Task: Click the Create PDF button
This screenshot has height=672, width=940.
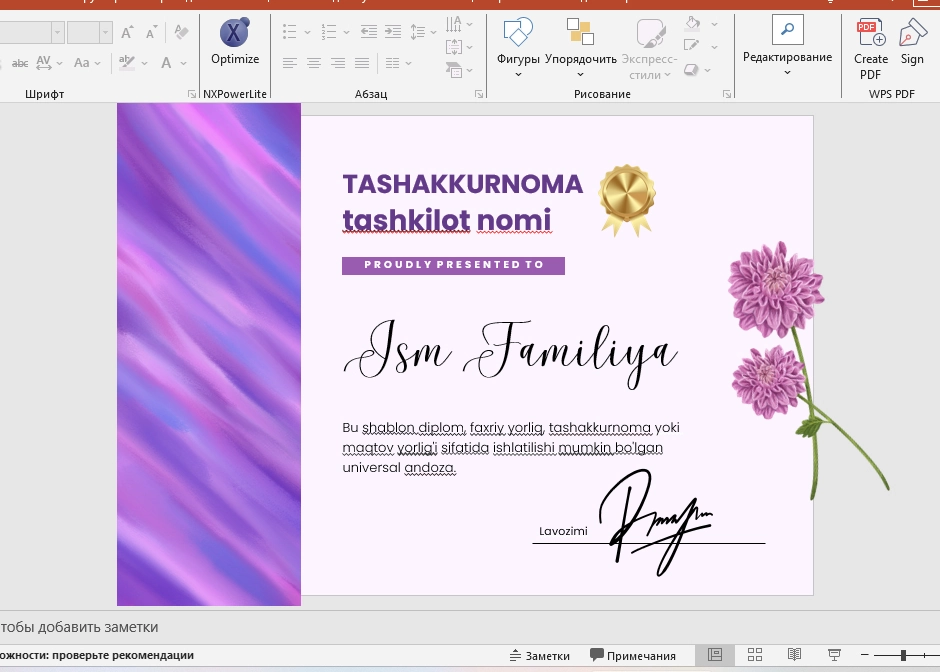Action: click(871, 49)
